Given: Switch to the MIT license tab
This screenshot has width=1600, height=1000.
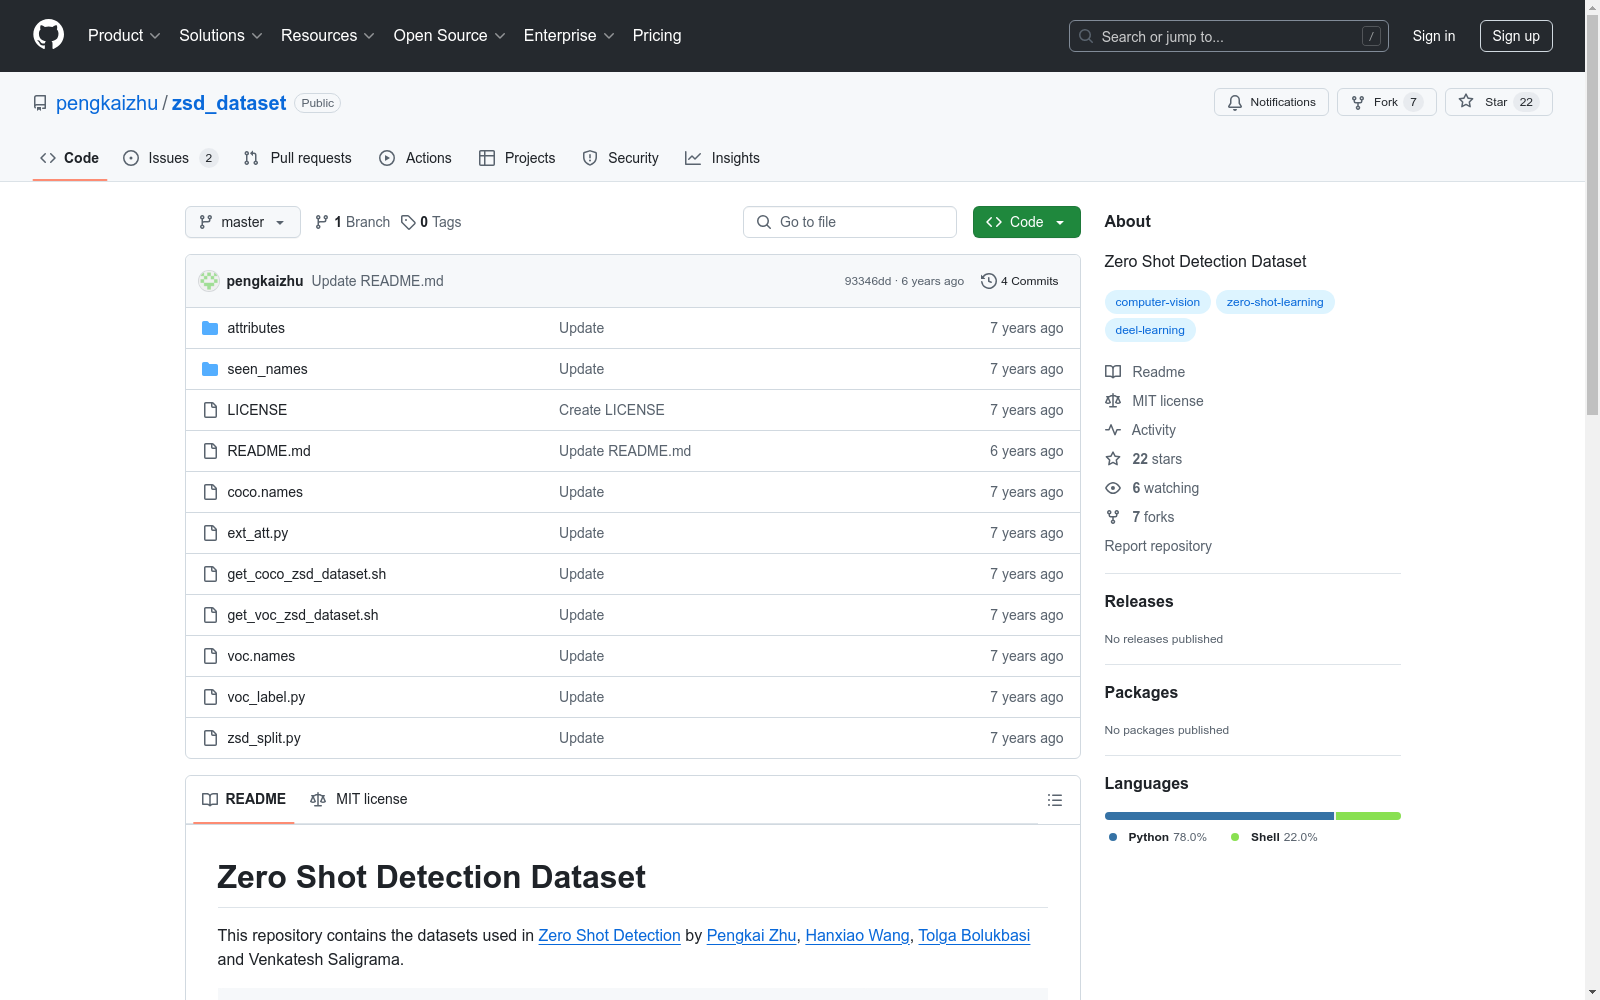Looking at the screenshot, I should point(359,799).
